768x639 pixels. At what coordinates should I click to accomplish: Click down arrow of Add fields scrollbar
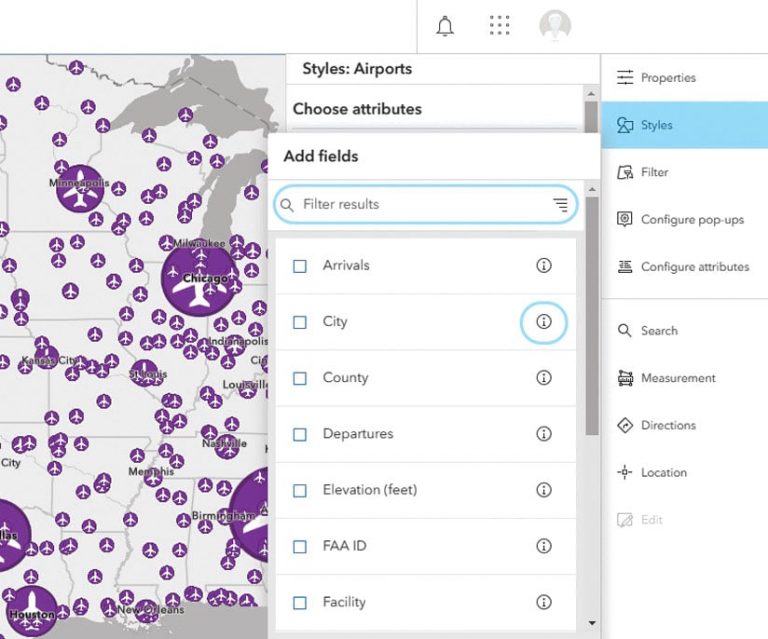(x=592, y=623)
